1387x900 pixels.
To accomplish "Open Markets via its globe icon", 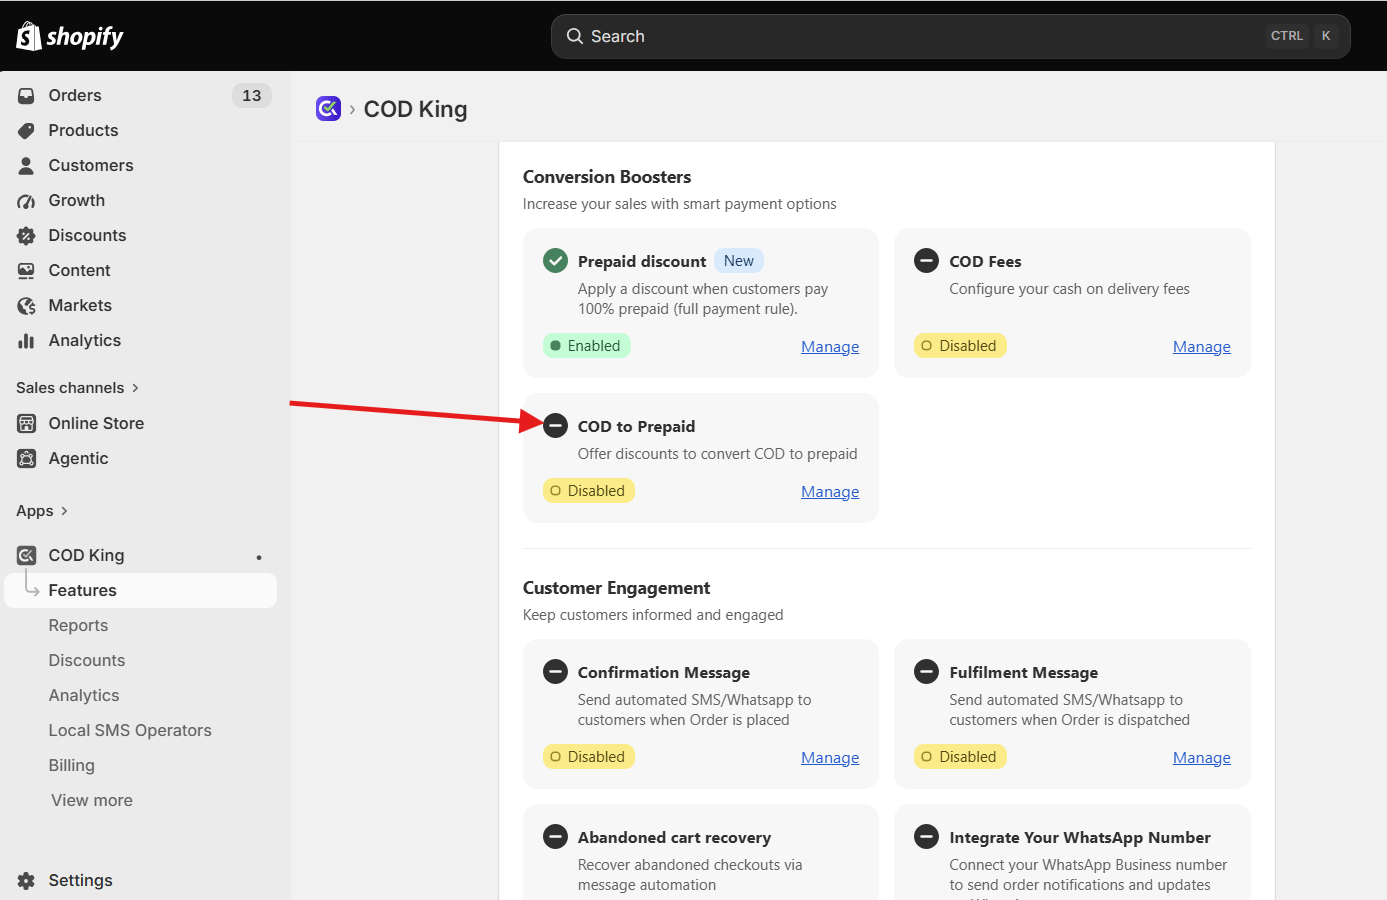I will pyautogui.click(x=26, y=305).
